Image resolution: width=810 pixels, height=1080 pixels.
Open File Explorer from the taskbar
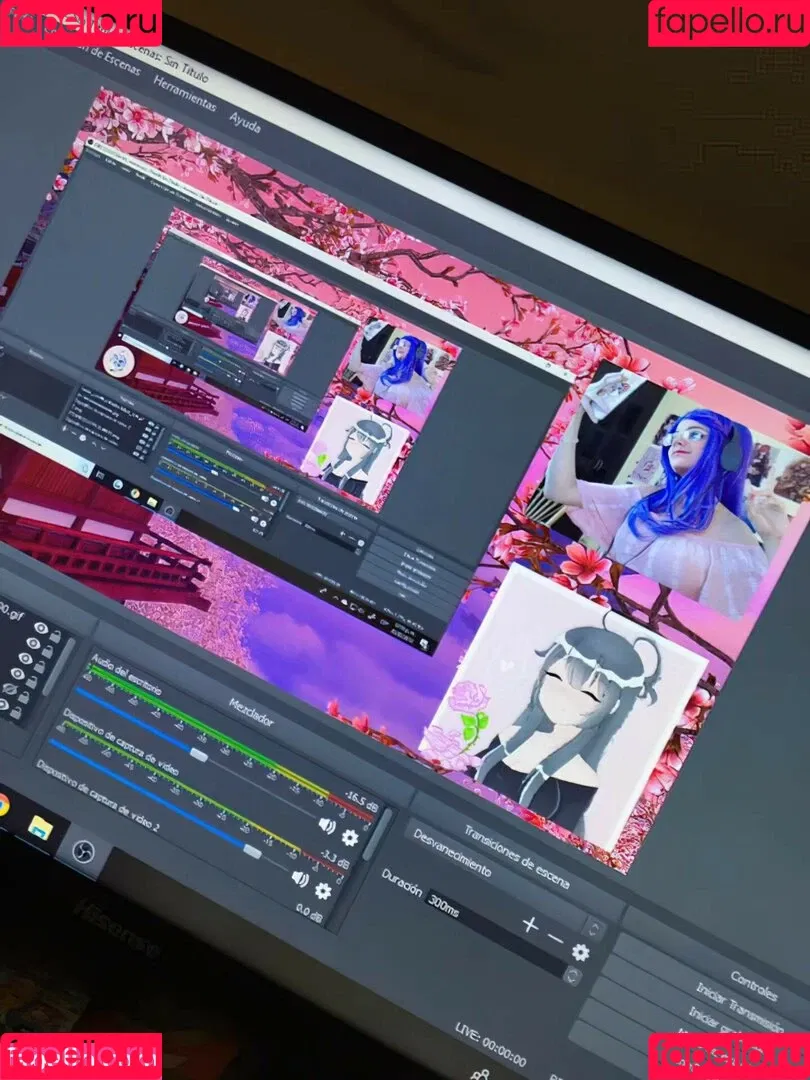[40, 827]
